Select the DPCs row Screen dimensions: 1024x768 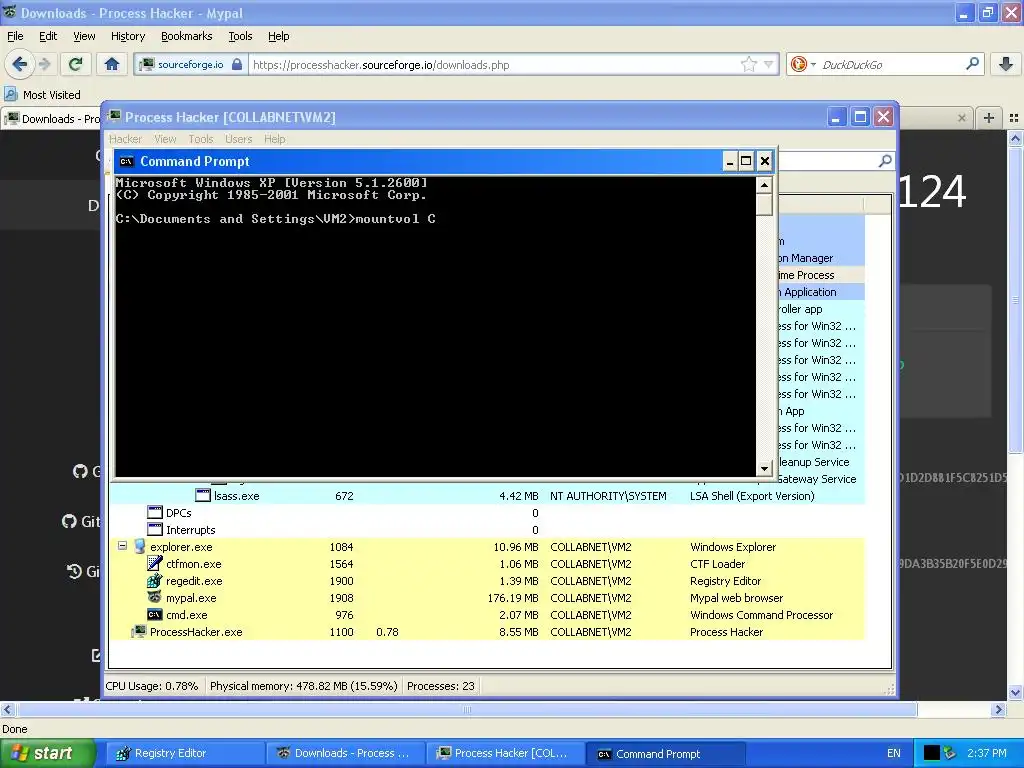pyautogui.click(x=487, y=513)
